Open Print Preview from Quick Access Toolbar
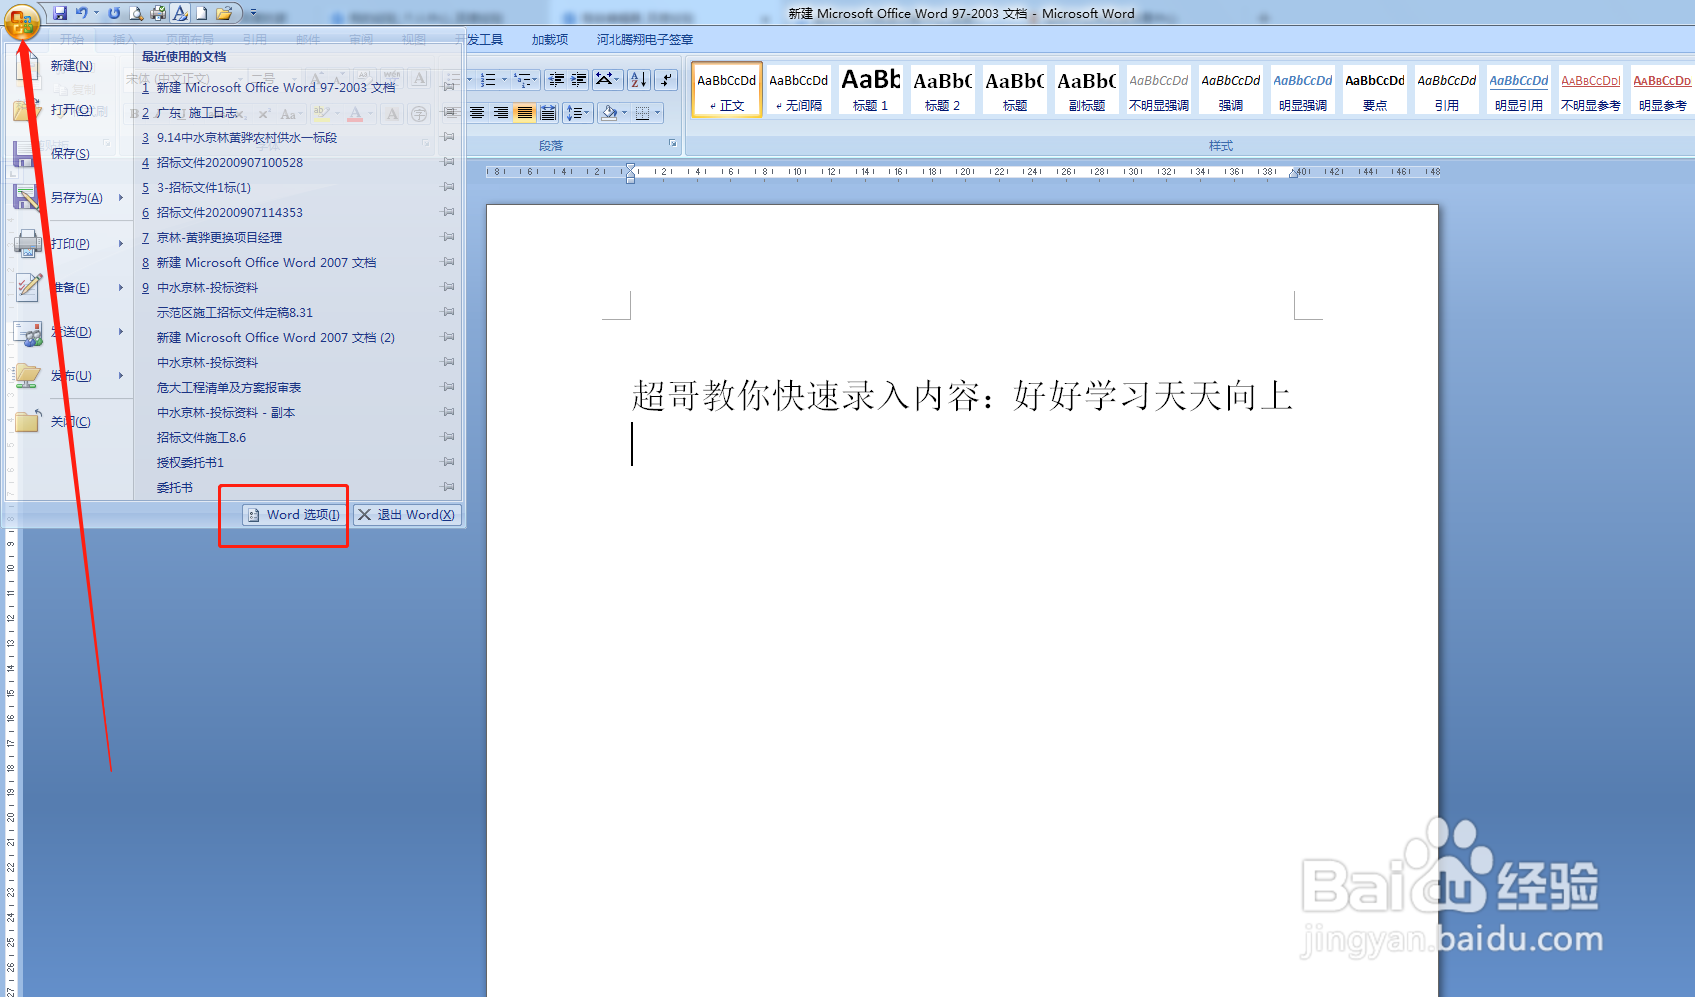 click(136, 13)
